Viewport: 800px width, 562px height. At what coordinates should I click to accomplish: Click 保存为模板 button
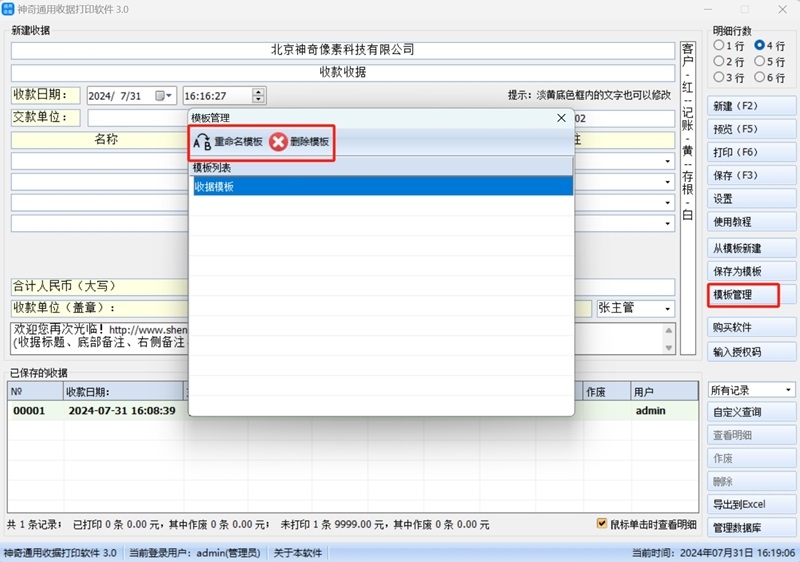(x=752, y=271)
